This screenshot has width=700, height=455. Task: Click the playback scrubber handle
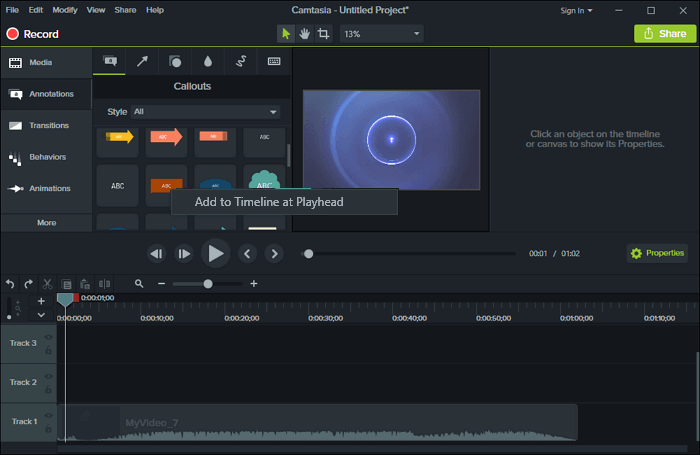click(x=308, y=254)
